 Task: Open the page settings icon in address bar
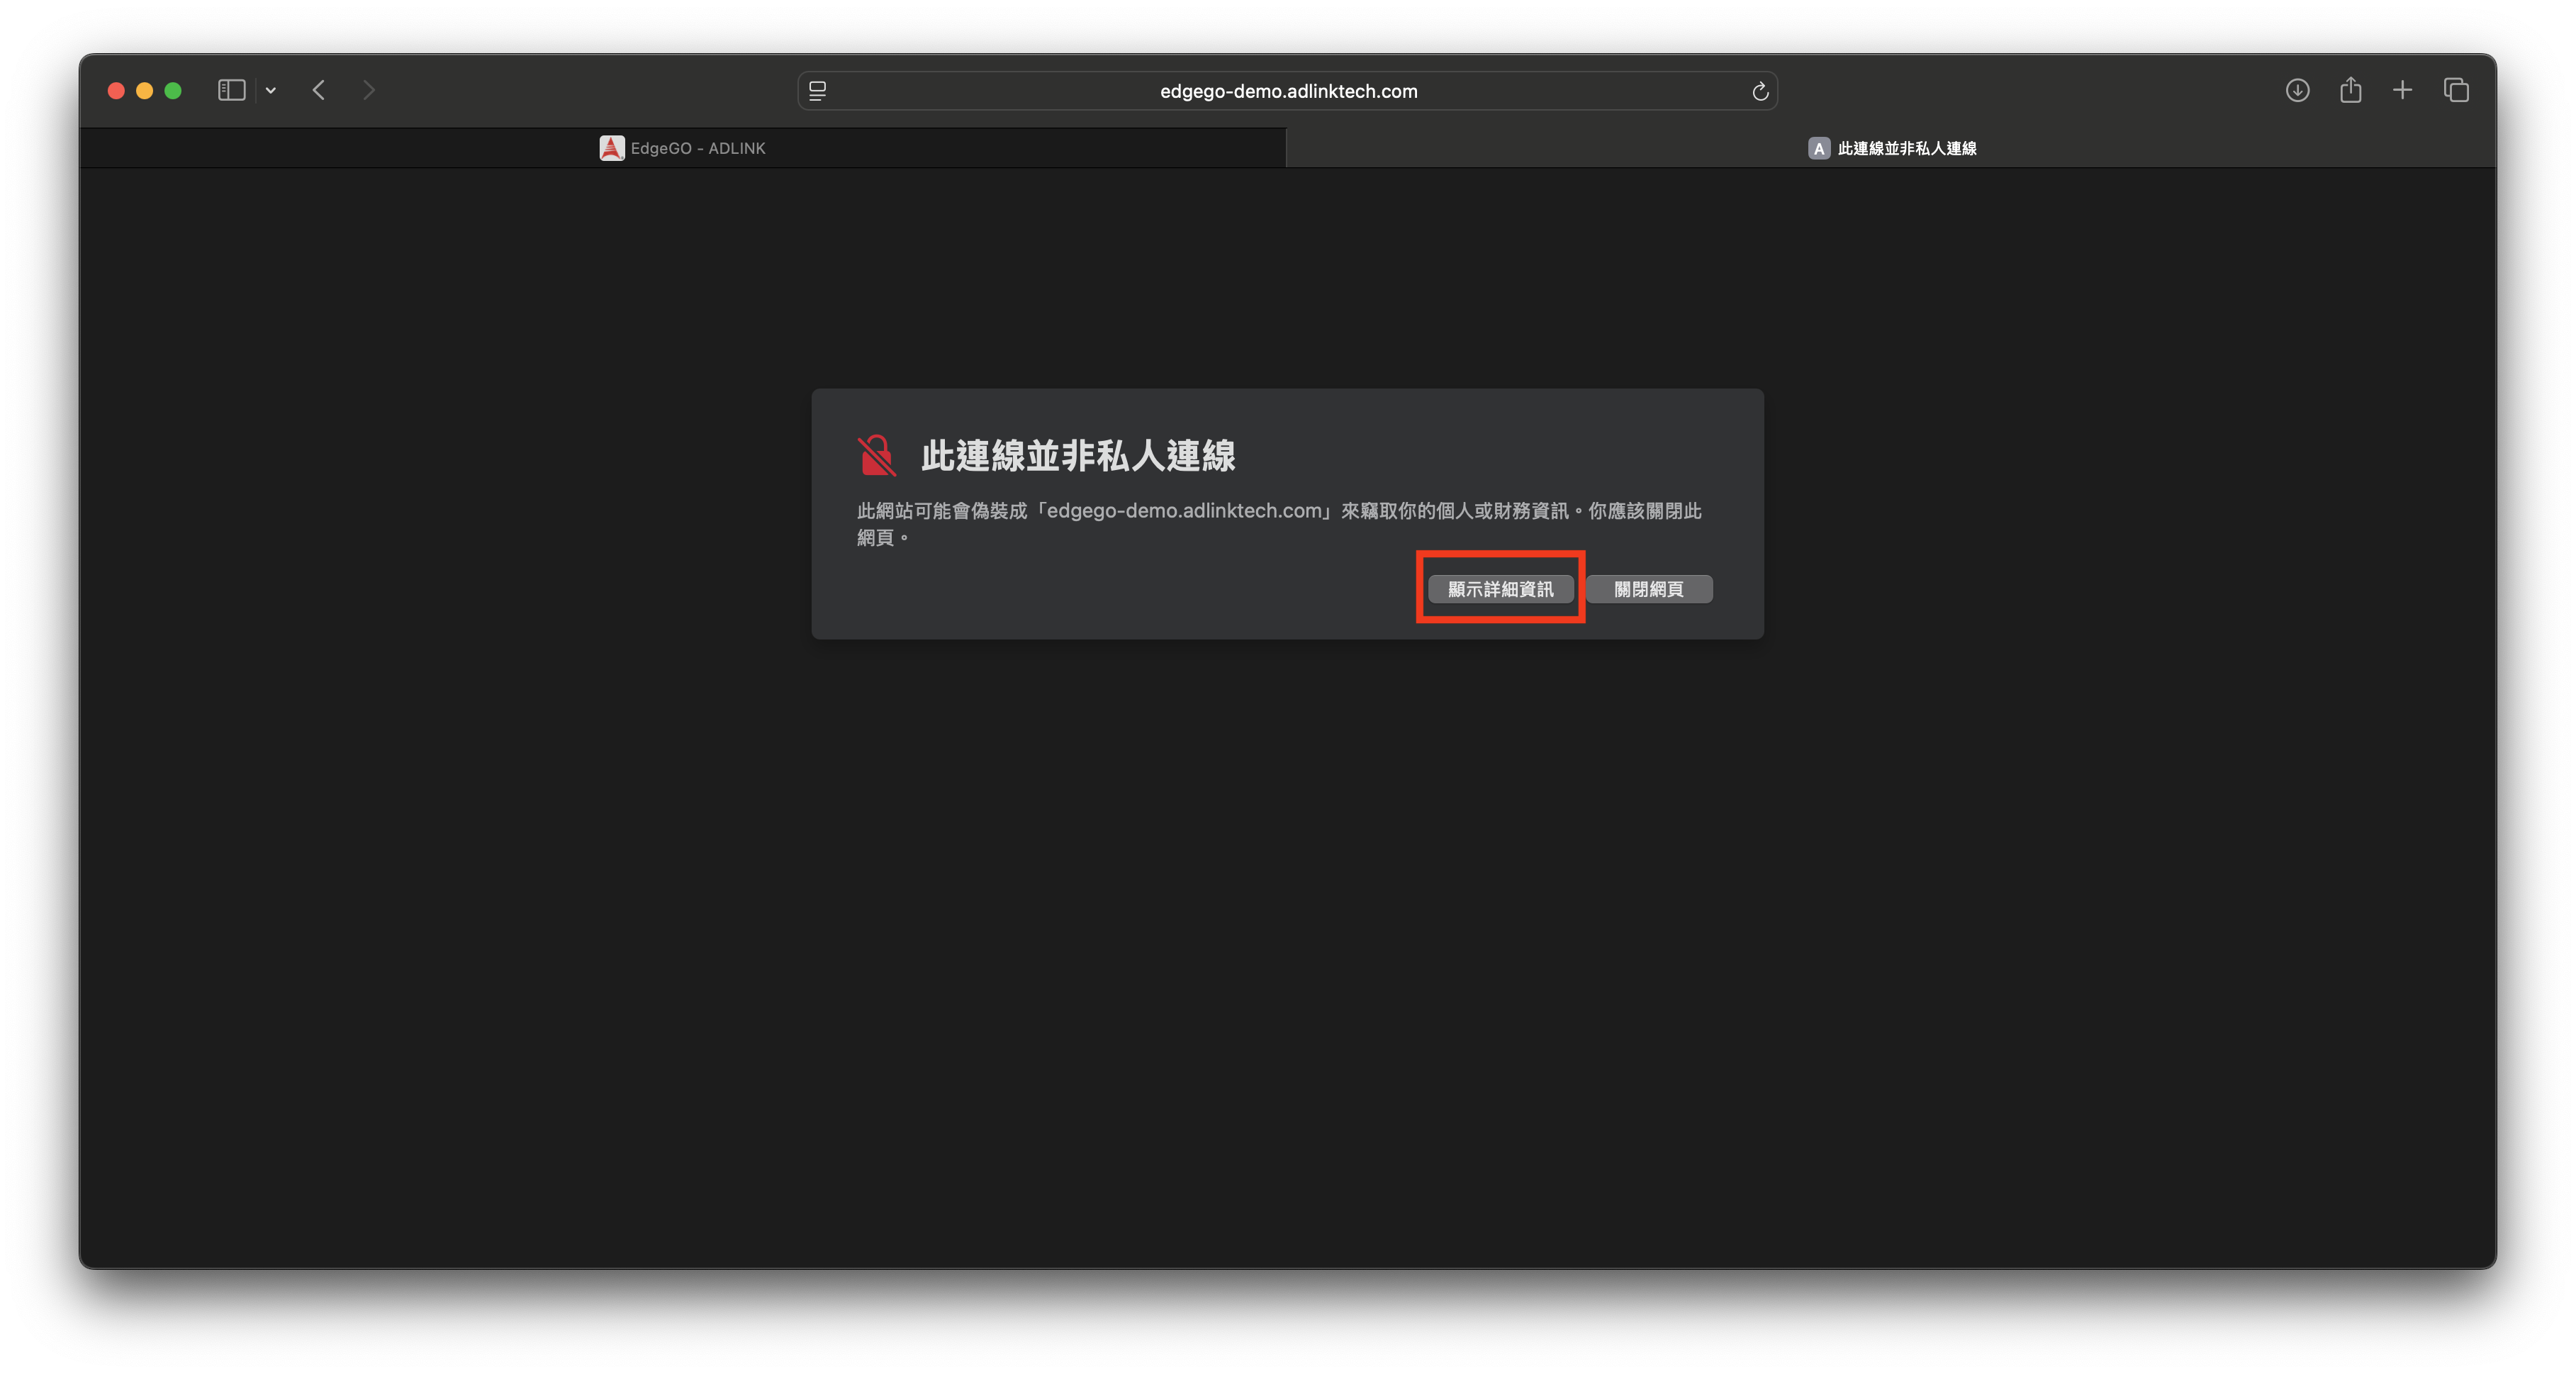tap(817, 91)
